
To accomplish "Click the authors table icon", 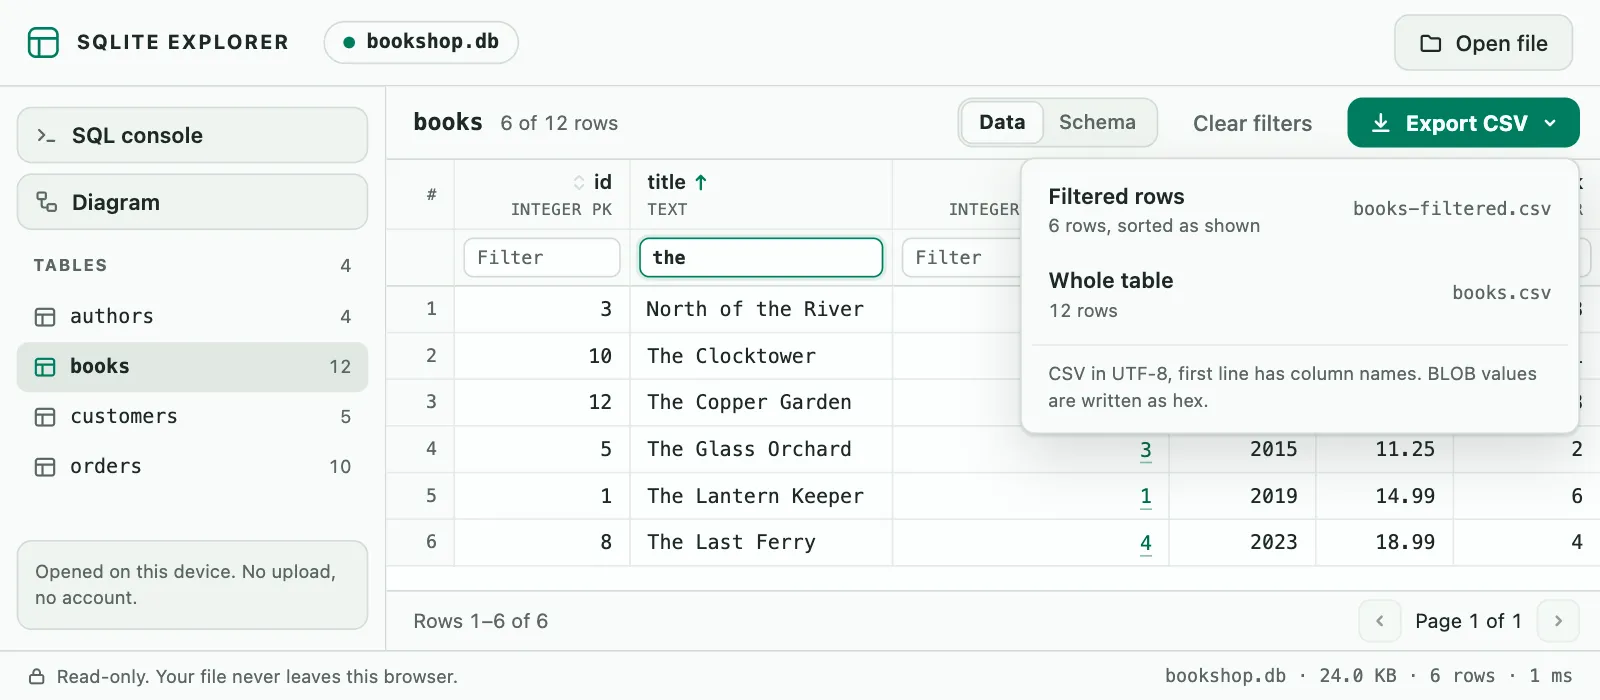I will (45, 317).
